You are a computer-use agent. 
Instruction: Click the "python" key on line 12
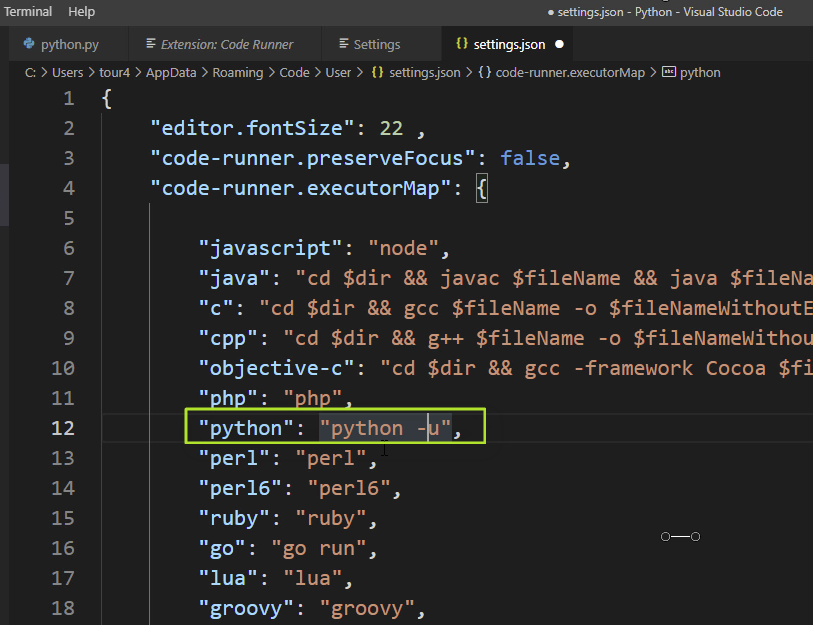[246, 428]
